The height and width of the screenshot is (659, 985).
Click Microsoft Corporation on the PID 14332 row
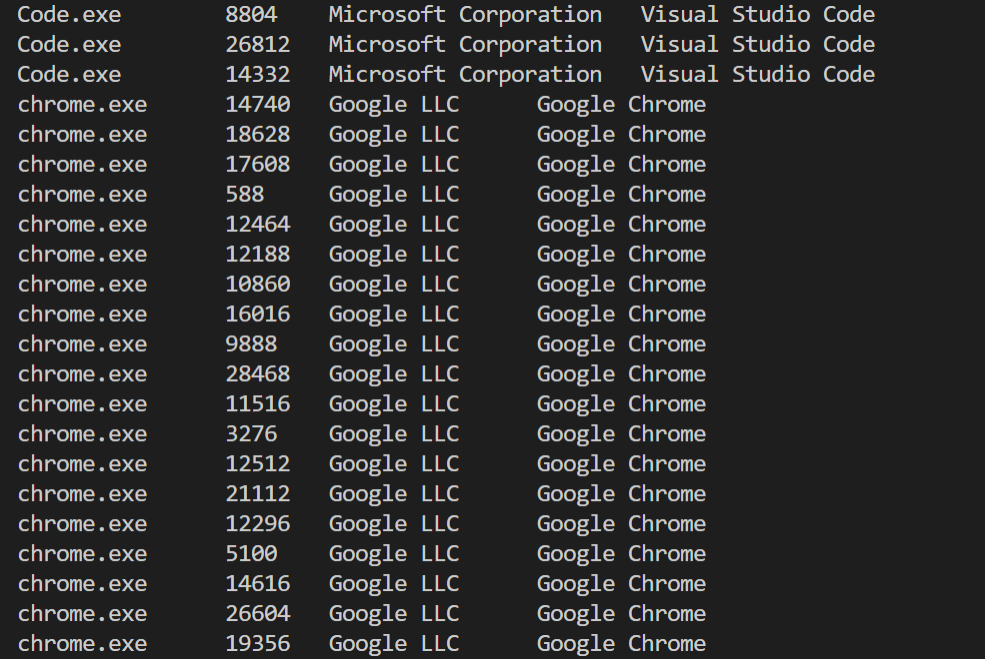click(x=465, y=75)
